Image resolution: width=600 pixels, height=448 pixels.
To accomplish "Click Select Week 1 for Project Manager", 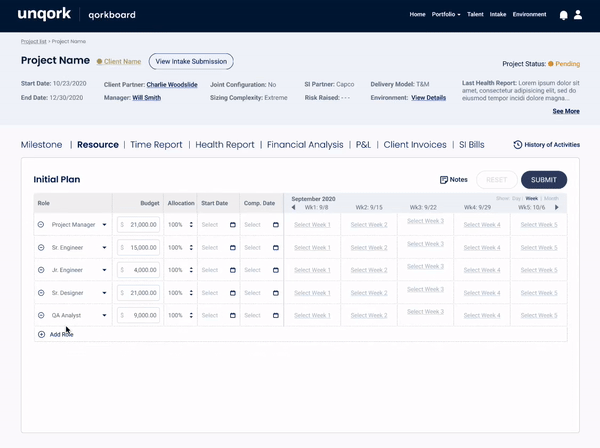I will click(312, 225).
